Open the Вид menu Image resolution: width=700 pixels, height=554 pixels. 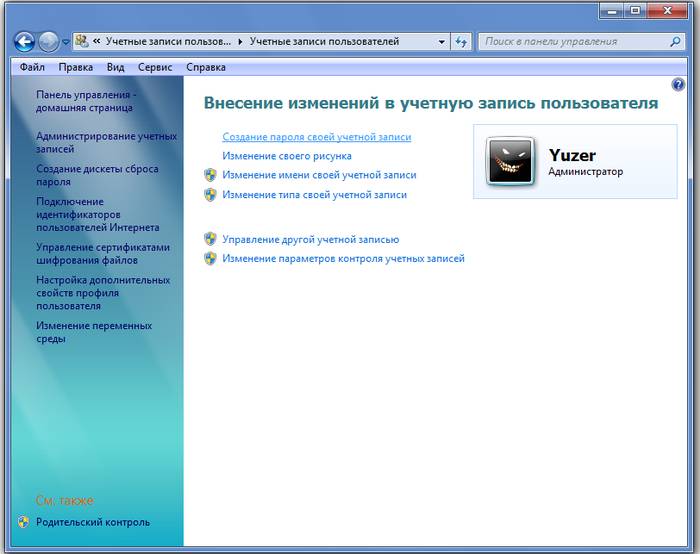115,67
